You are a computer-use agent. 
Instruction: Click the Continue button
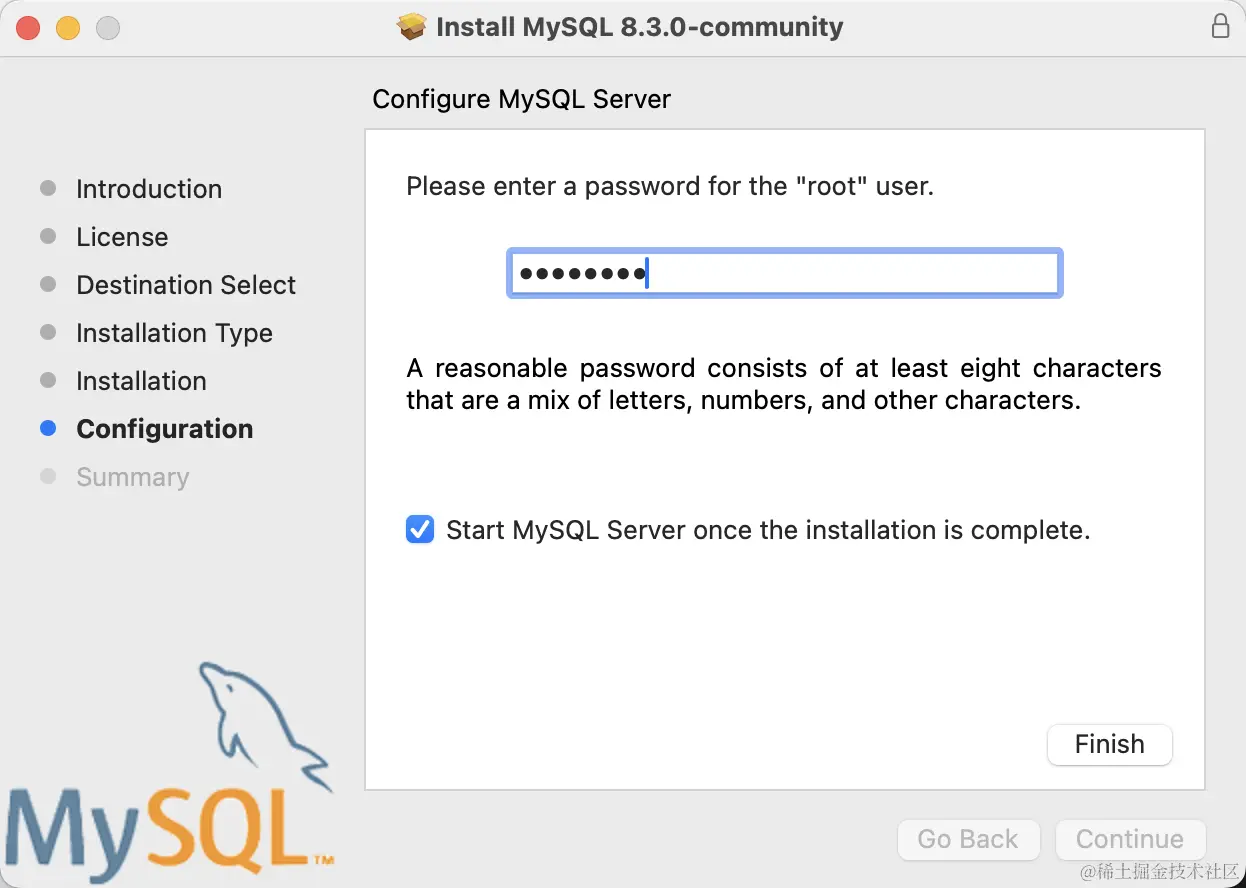click(1130, 840)
